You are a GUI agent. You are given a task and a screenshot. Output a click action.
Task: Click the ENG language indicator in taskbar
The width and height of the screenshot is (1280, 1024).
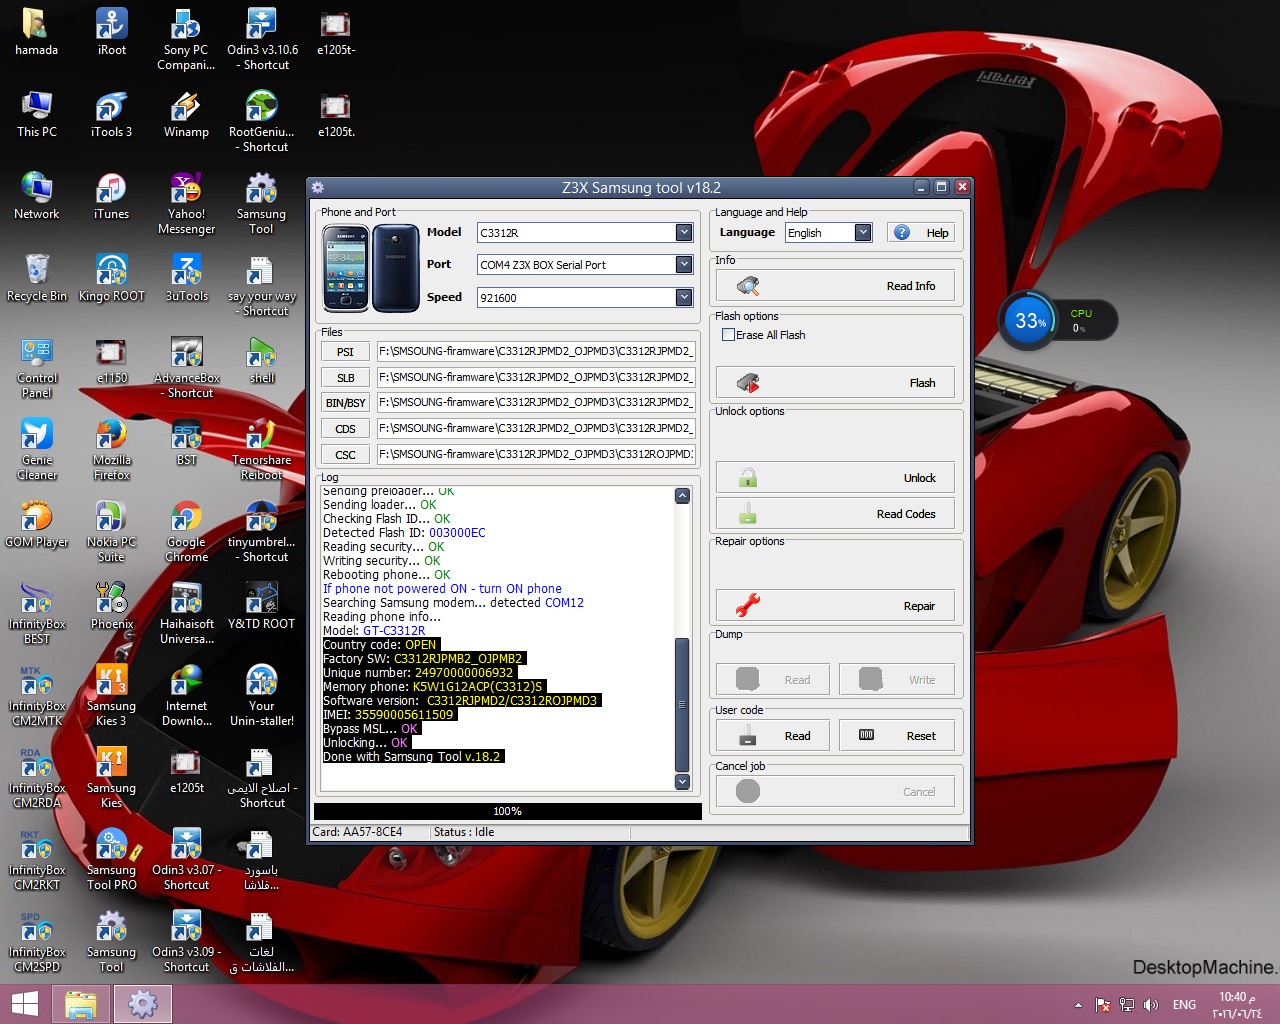1184,1005
